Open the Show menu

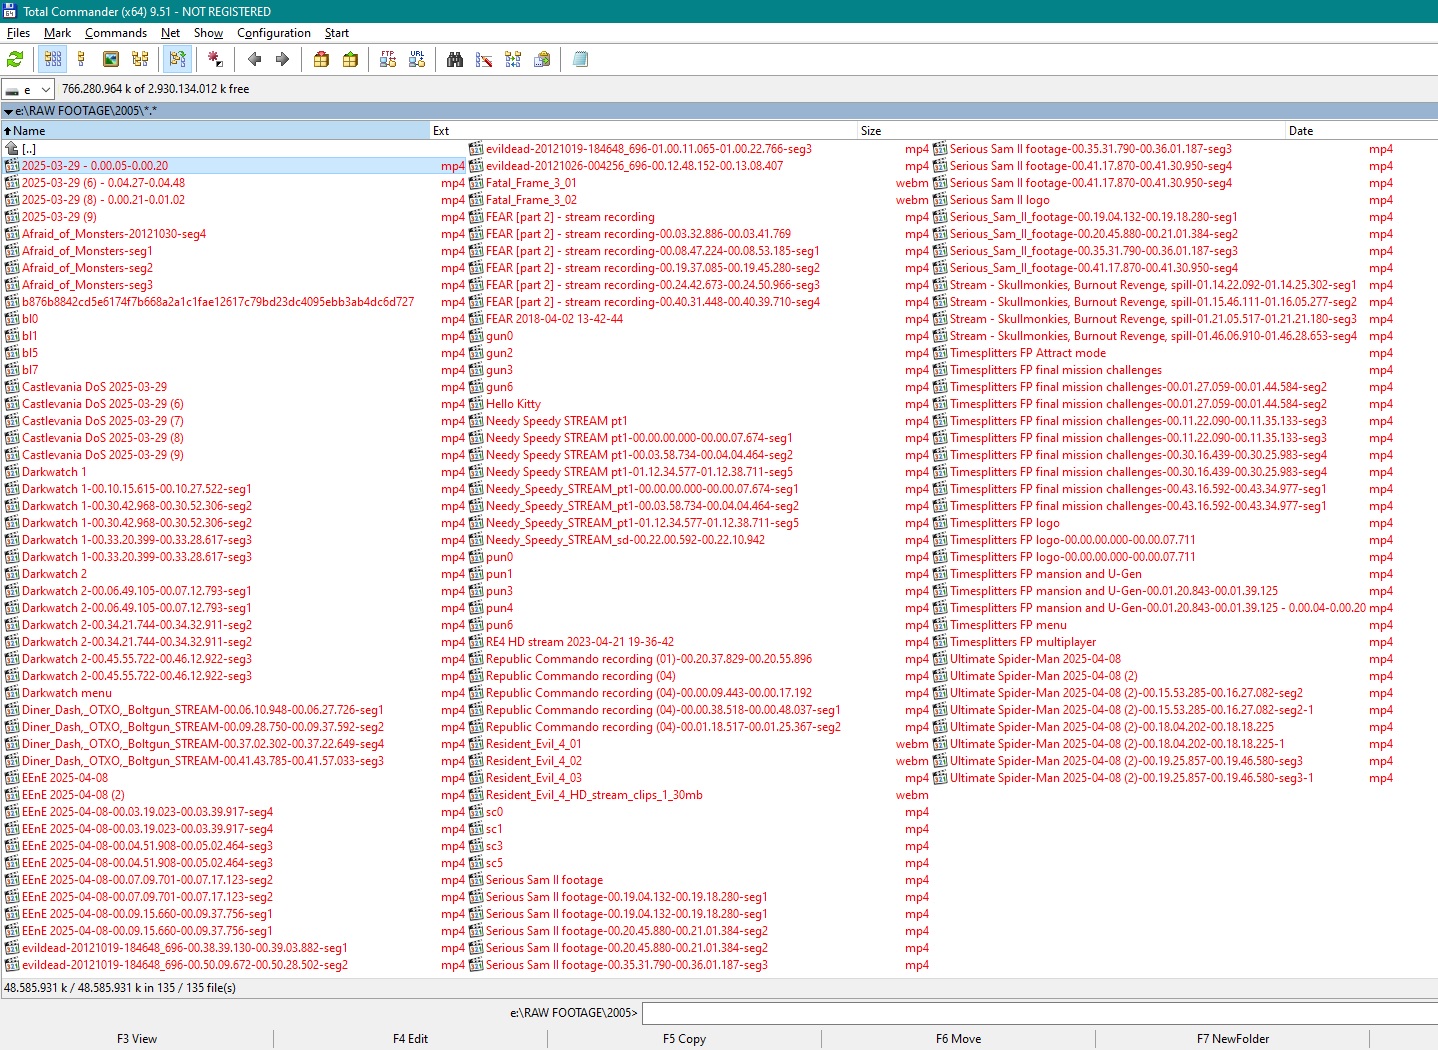(x=208, y=33)
